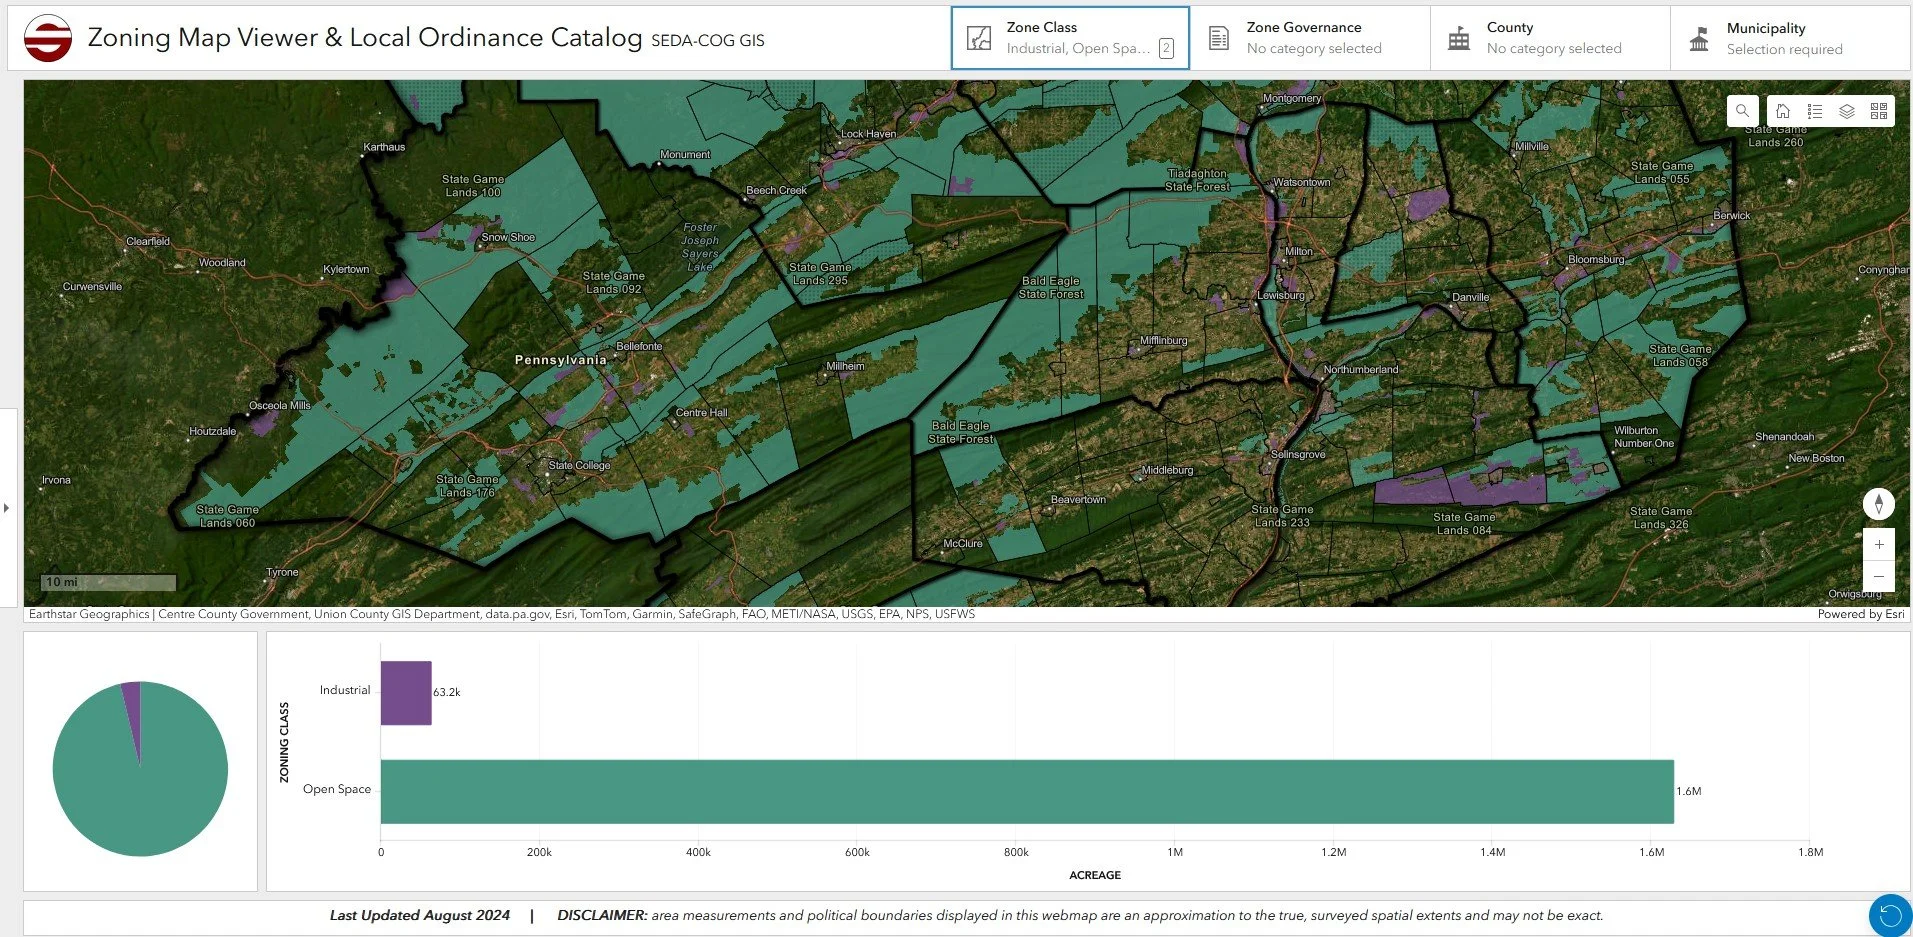This screenshot has height=937, width=1913.
Task: Select the Industrial bar in chart
Action: click(x=406, y=693)
